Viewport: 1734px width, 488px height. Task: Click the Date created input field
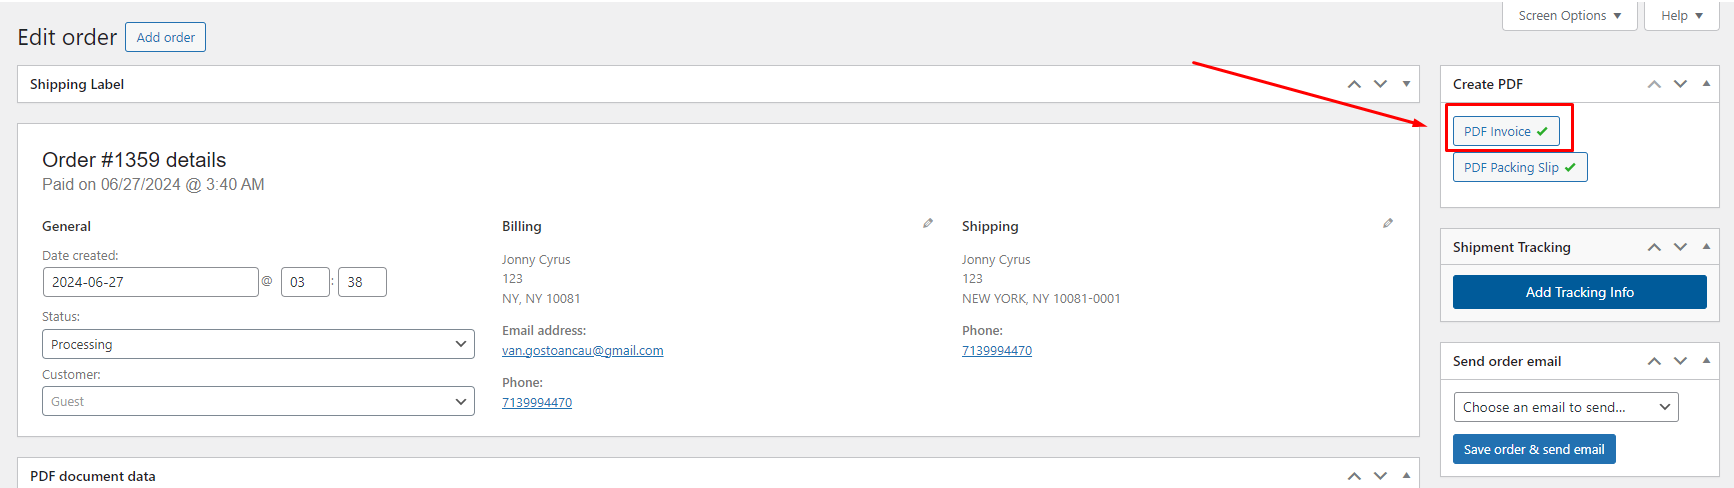coord(150,282)
